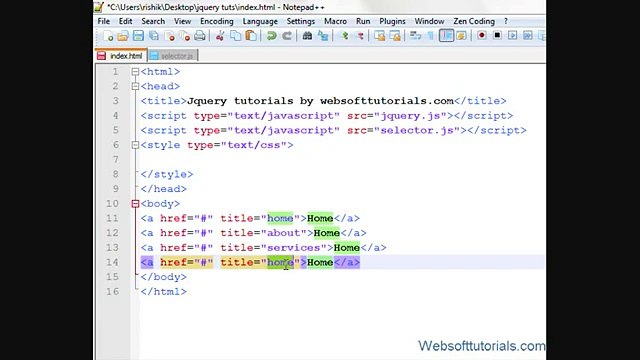Screen dimensions: 640x360
Task: Open the Encoding menu
Action: (x=217, y=21)
